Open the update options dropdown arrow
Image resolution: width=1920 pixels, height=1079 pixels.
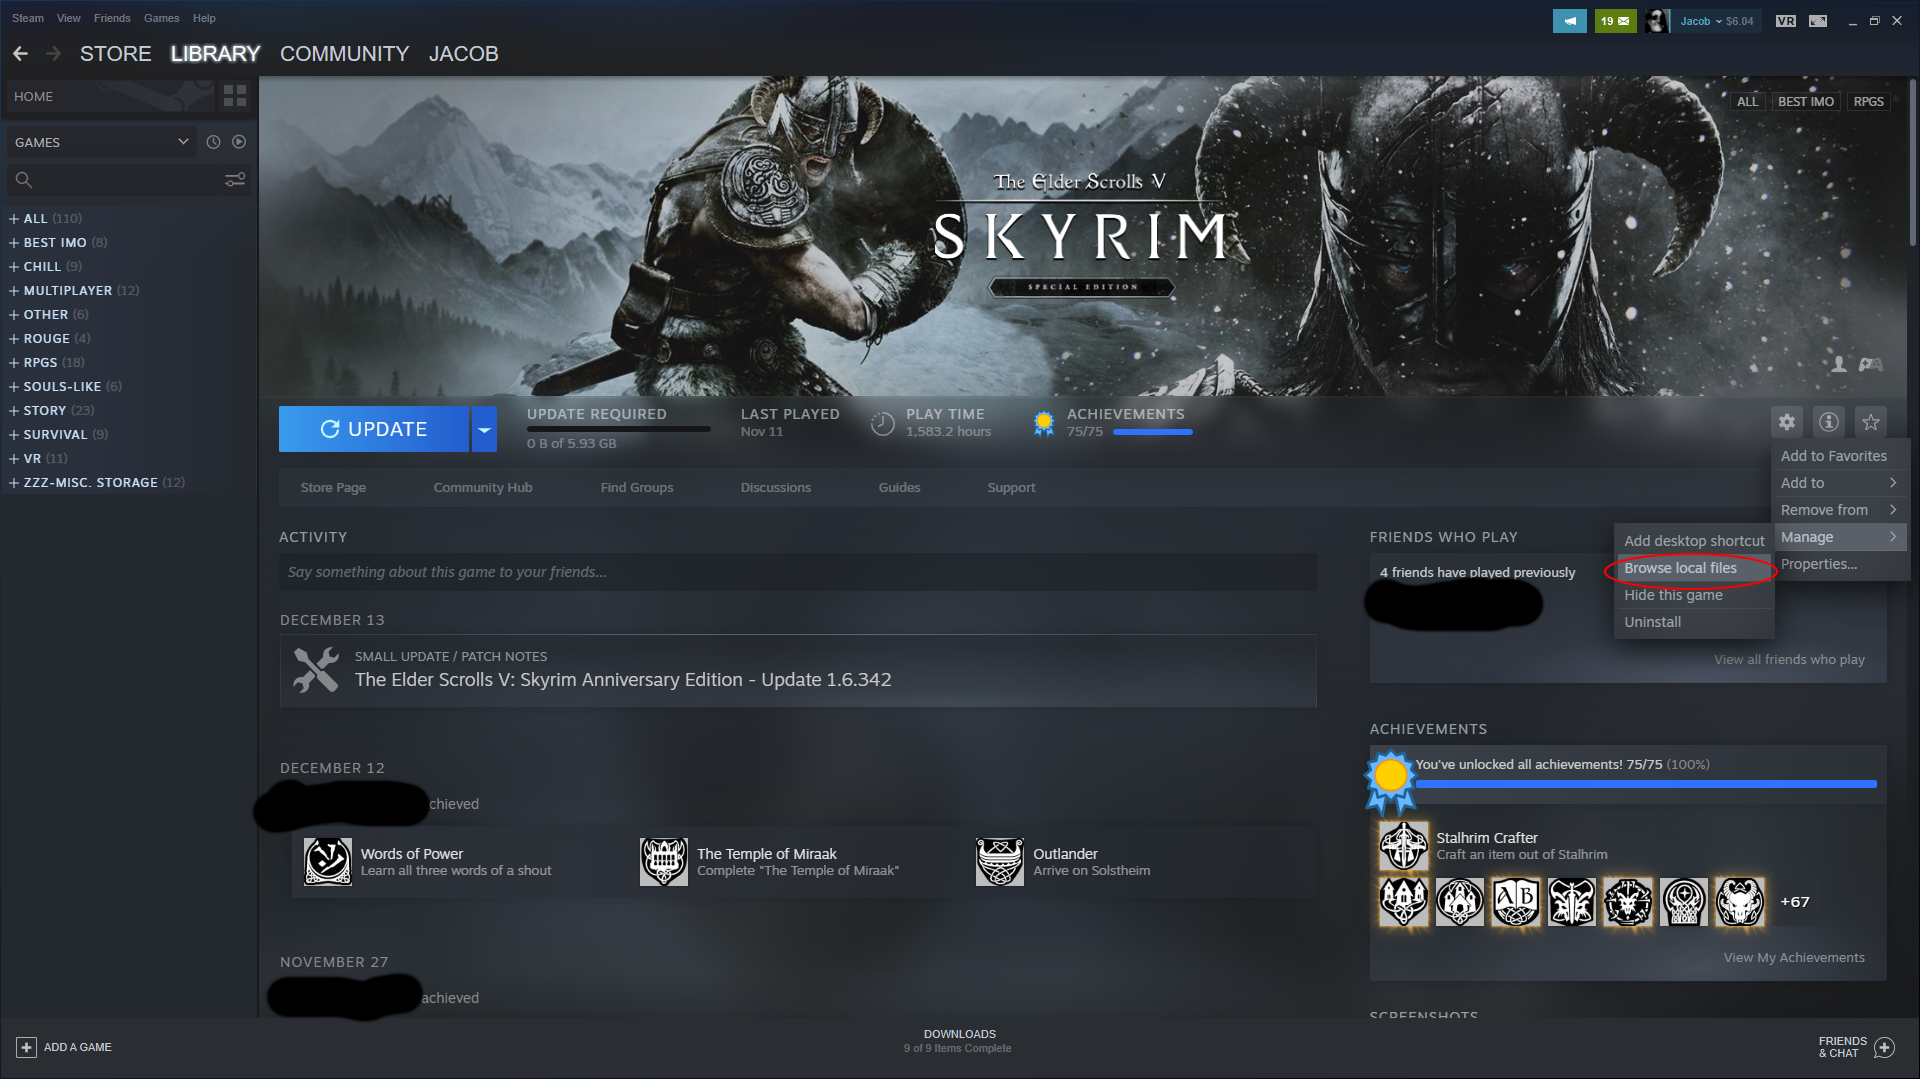pyautogui.click(x=484, y=429)
